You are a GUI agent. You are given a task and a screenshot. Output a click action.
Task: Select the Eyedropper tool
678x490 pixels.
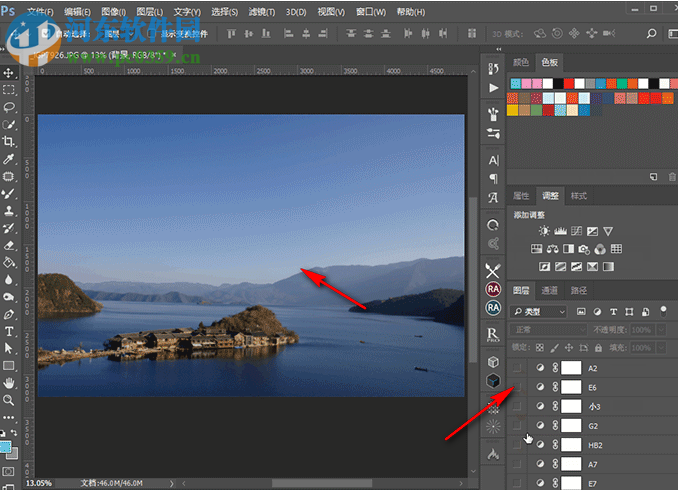click(9, 159)
